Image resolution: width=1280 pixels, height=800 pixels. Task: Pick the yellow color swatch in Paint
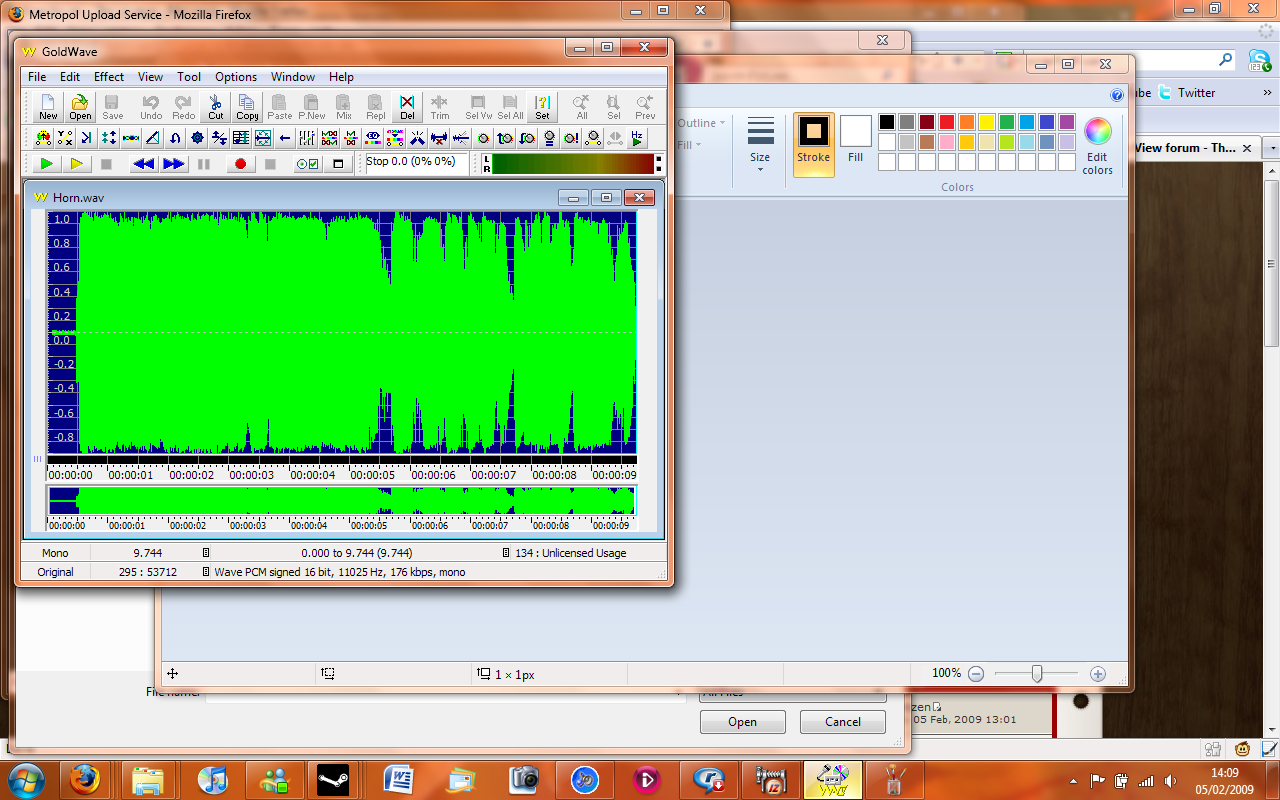987,122
